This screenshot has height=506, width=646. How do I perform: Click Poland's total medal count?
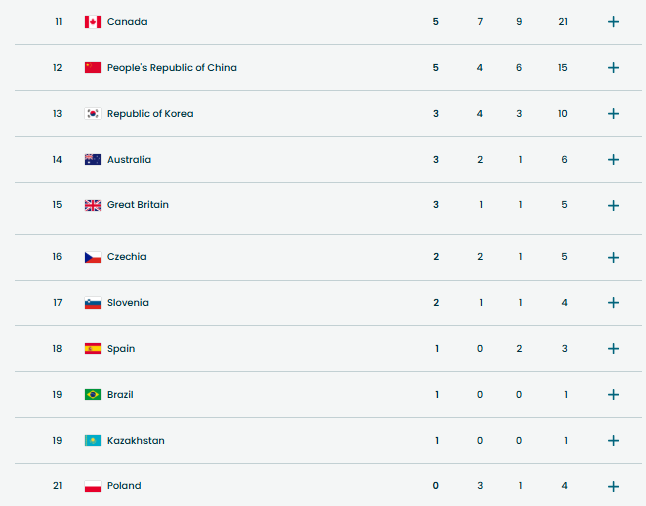click(563, 486)
